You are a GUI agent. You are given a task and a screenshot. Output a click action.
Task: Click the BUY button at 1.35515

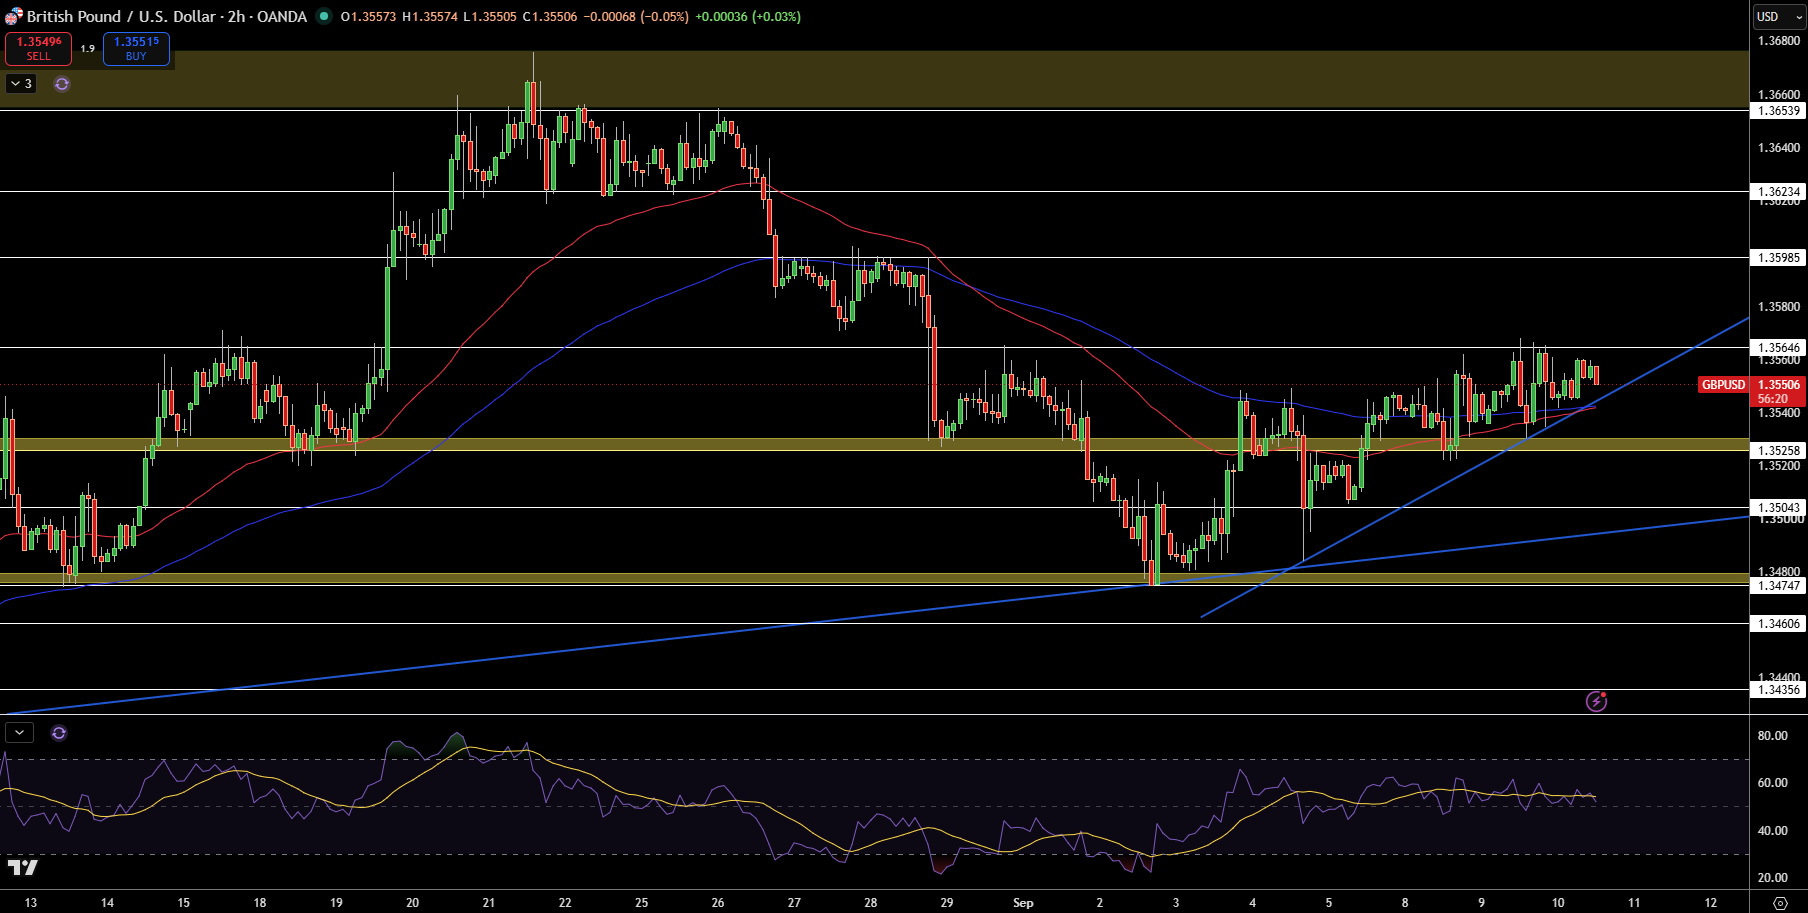point(136,48)
